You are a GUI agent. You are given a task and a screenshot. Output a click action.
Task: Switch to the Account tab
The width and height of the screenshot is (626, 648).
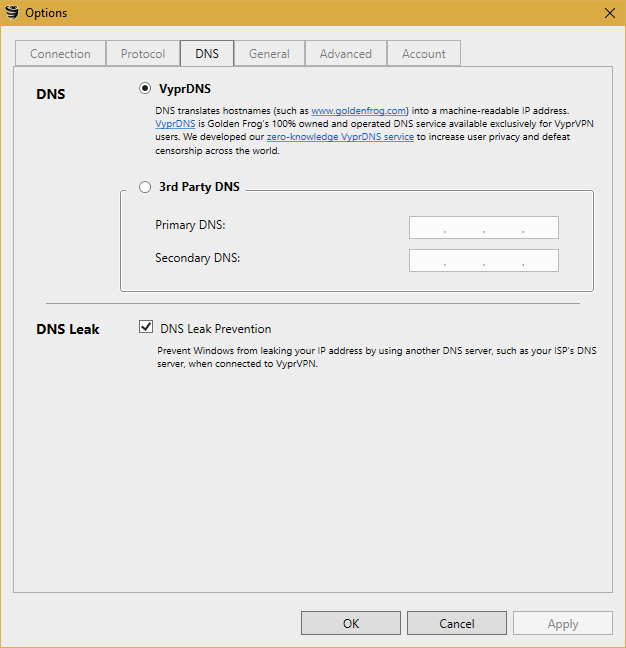(424, 53)
